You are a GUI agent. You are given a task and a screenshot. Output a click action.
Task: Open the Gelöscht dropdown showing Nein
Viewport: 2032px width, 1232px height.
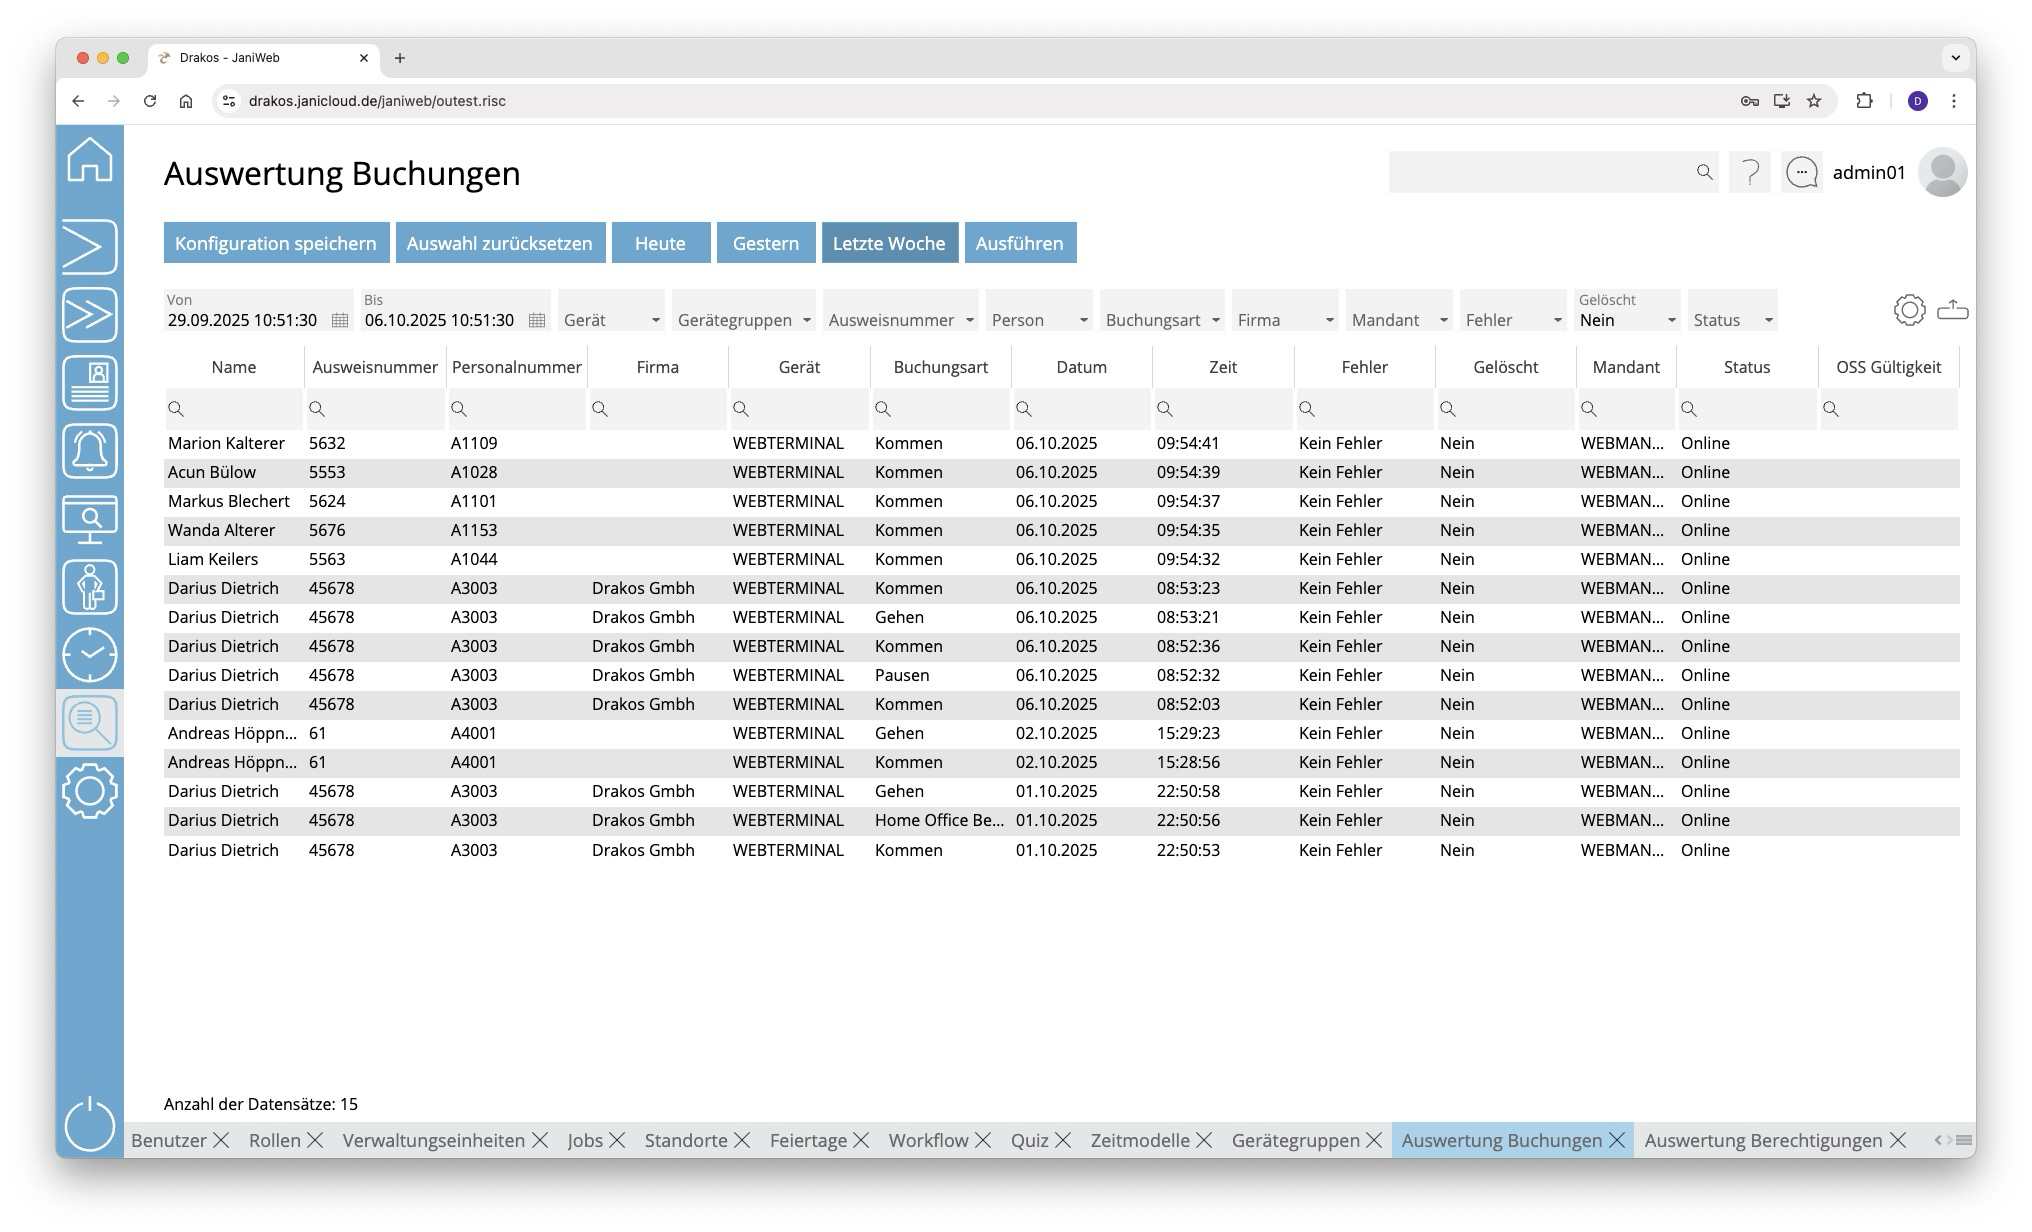click(x=1670, y=320)
